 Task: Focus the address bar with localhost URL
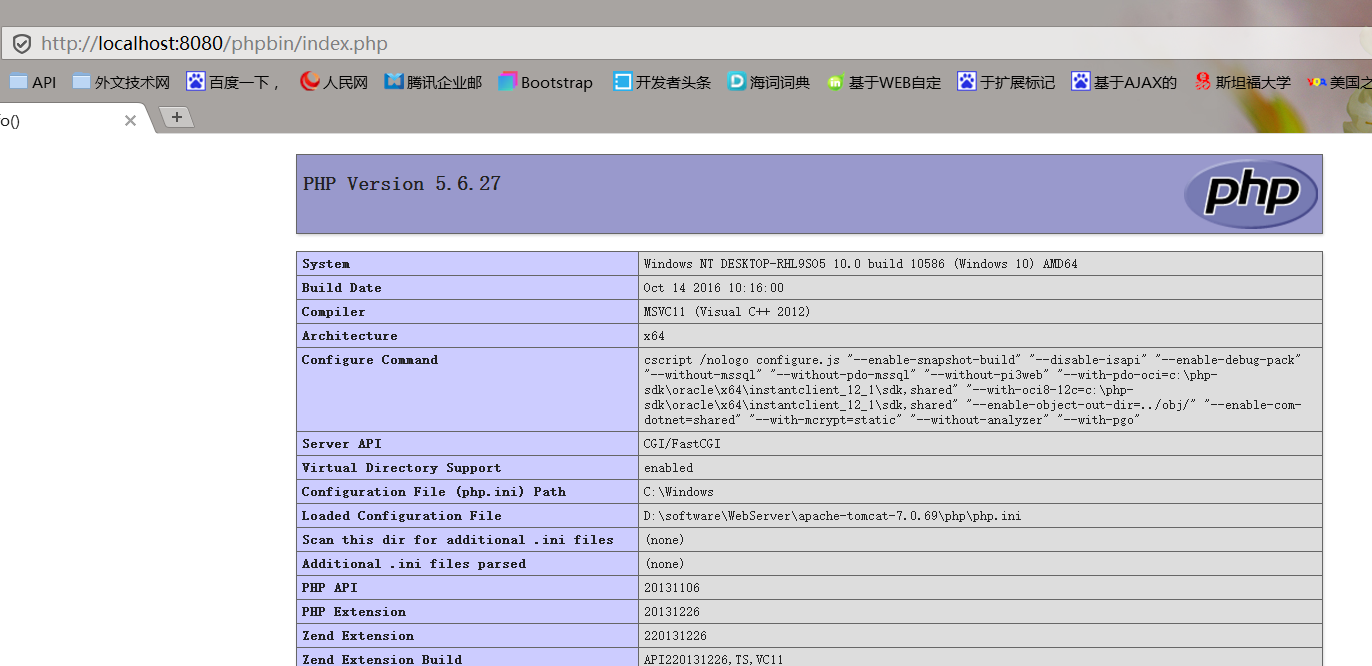[x=600, y=44]
